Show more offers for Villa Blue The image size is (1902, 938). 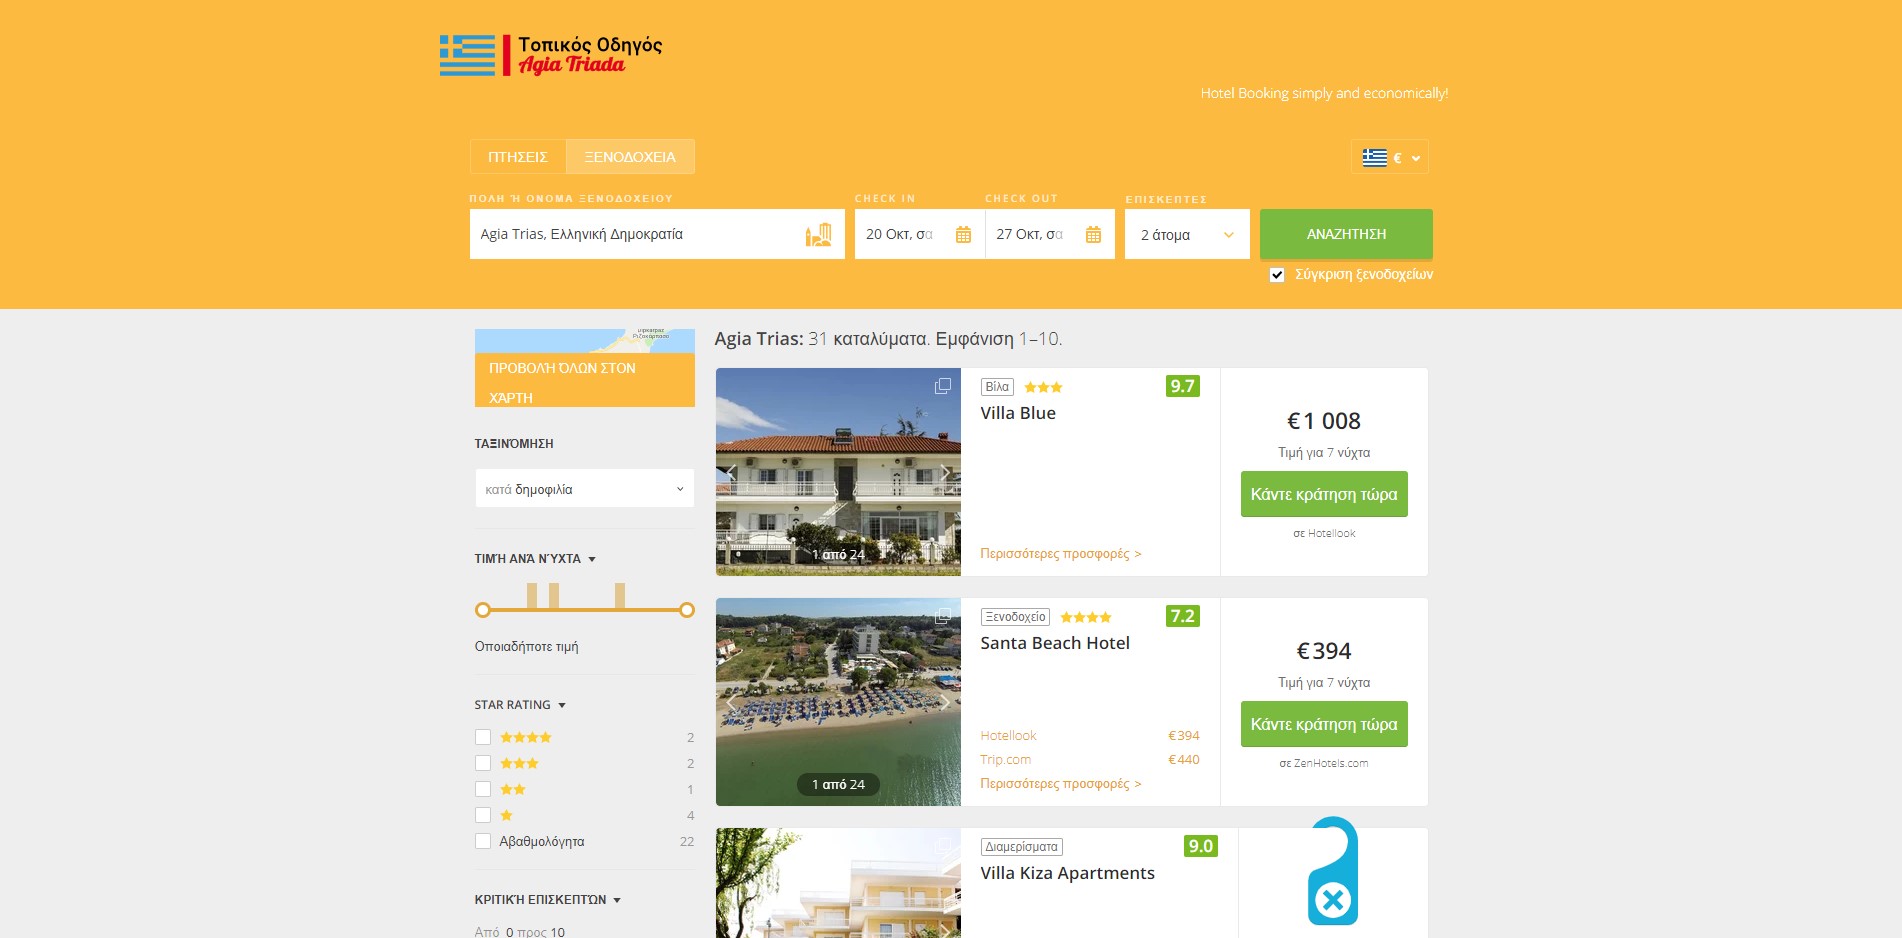click(1061, 554)
